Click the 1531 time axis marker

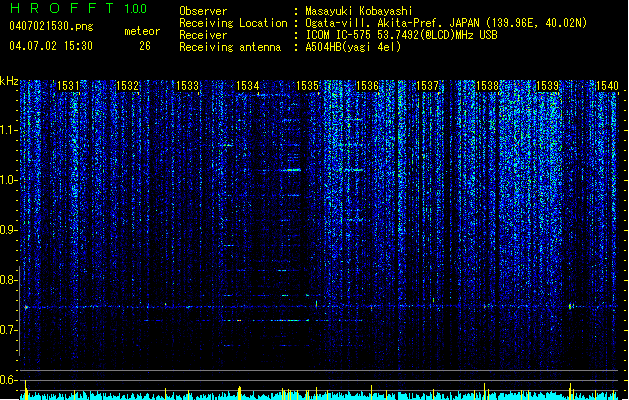coord(68,86)
